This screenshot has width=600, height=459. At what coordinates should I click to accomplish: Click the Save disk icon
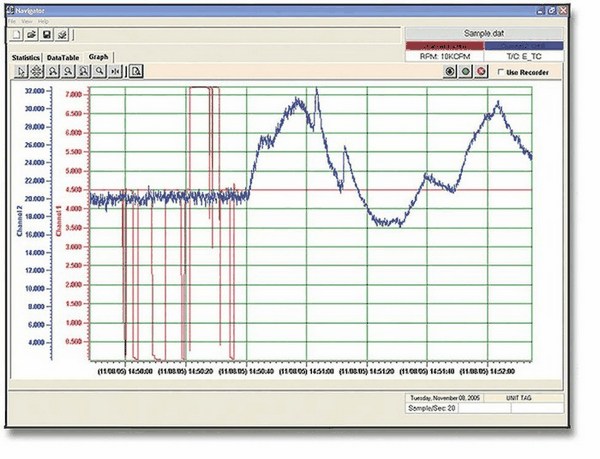(x=47, y=34)
